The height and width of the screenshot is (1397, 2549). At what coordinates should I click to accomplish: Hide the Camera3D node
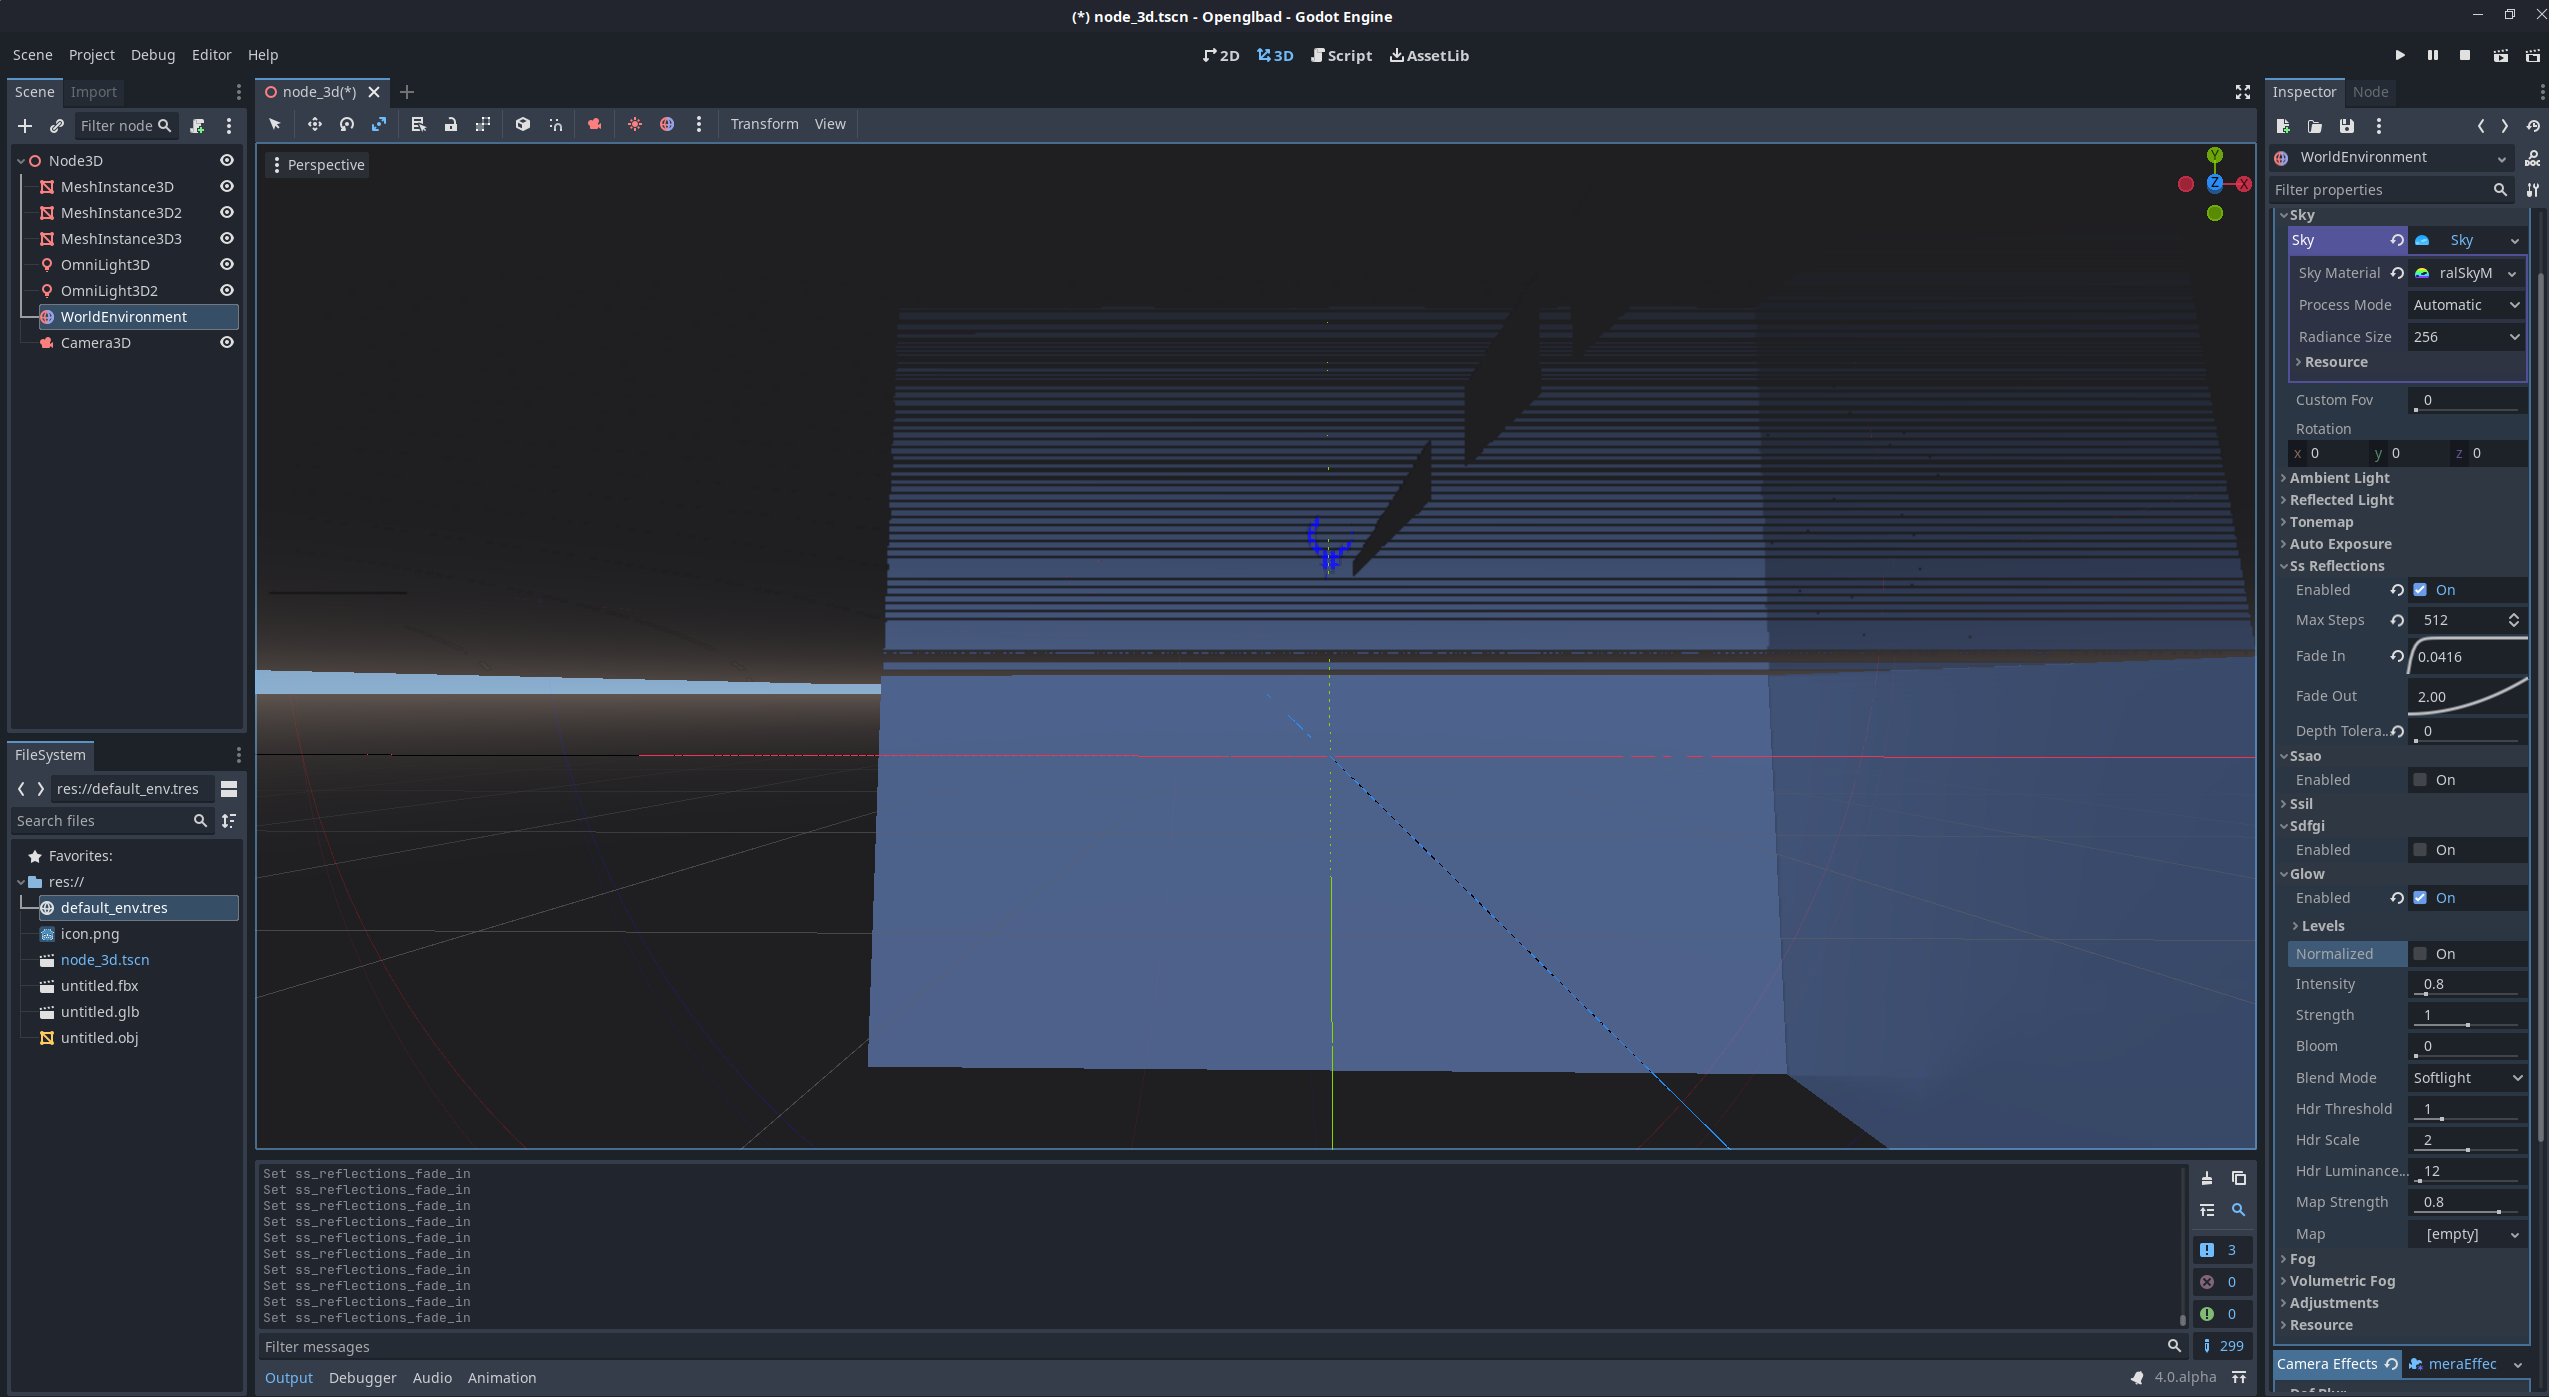pyautogui.click(x=227, y=342)
